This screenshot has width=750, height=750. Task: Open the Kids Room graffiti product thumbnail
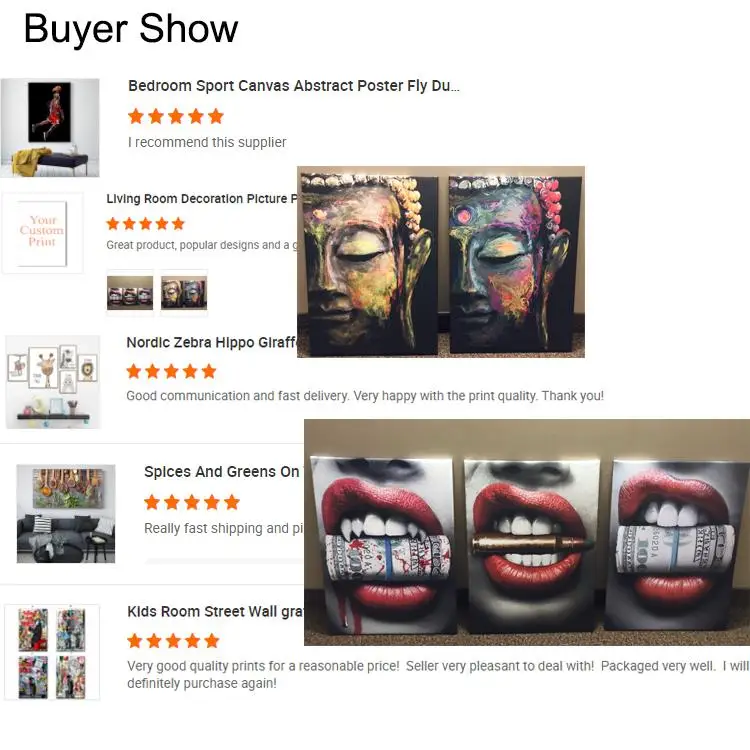[x=52, y=652]
